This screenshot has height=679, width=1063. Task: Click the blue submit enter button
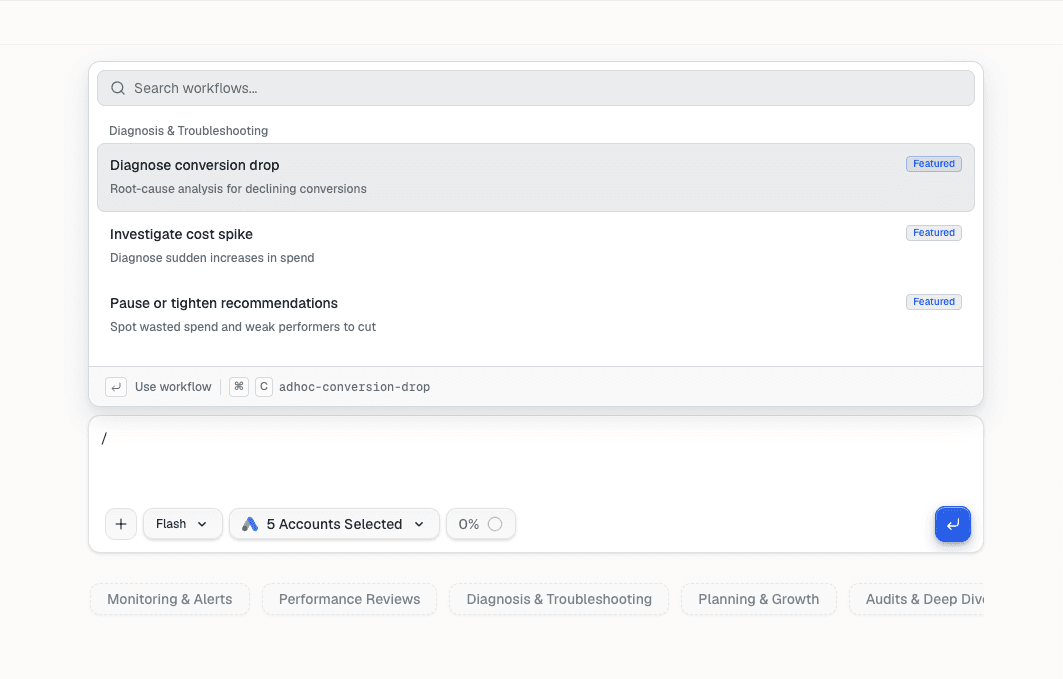(952, 524)
